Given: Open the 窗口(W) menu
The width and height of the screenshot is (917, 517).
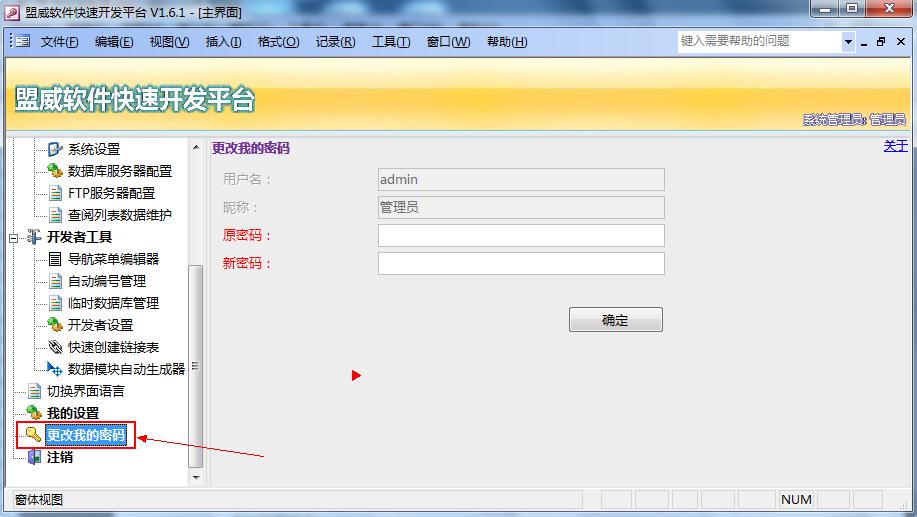Looking at the screenshot, I should (448, 42).
